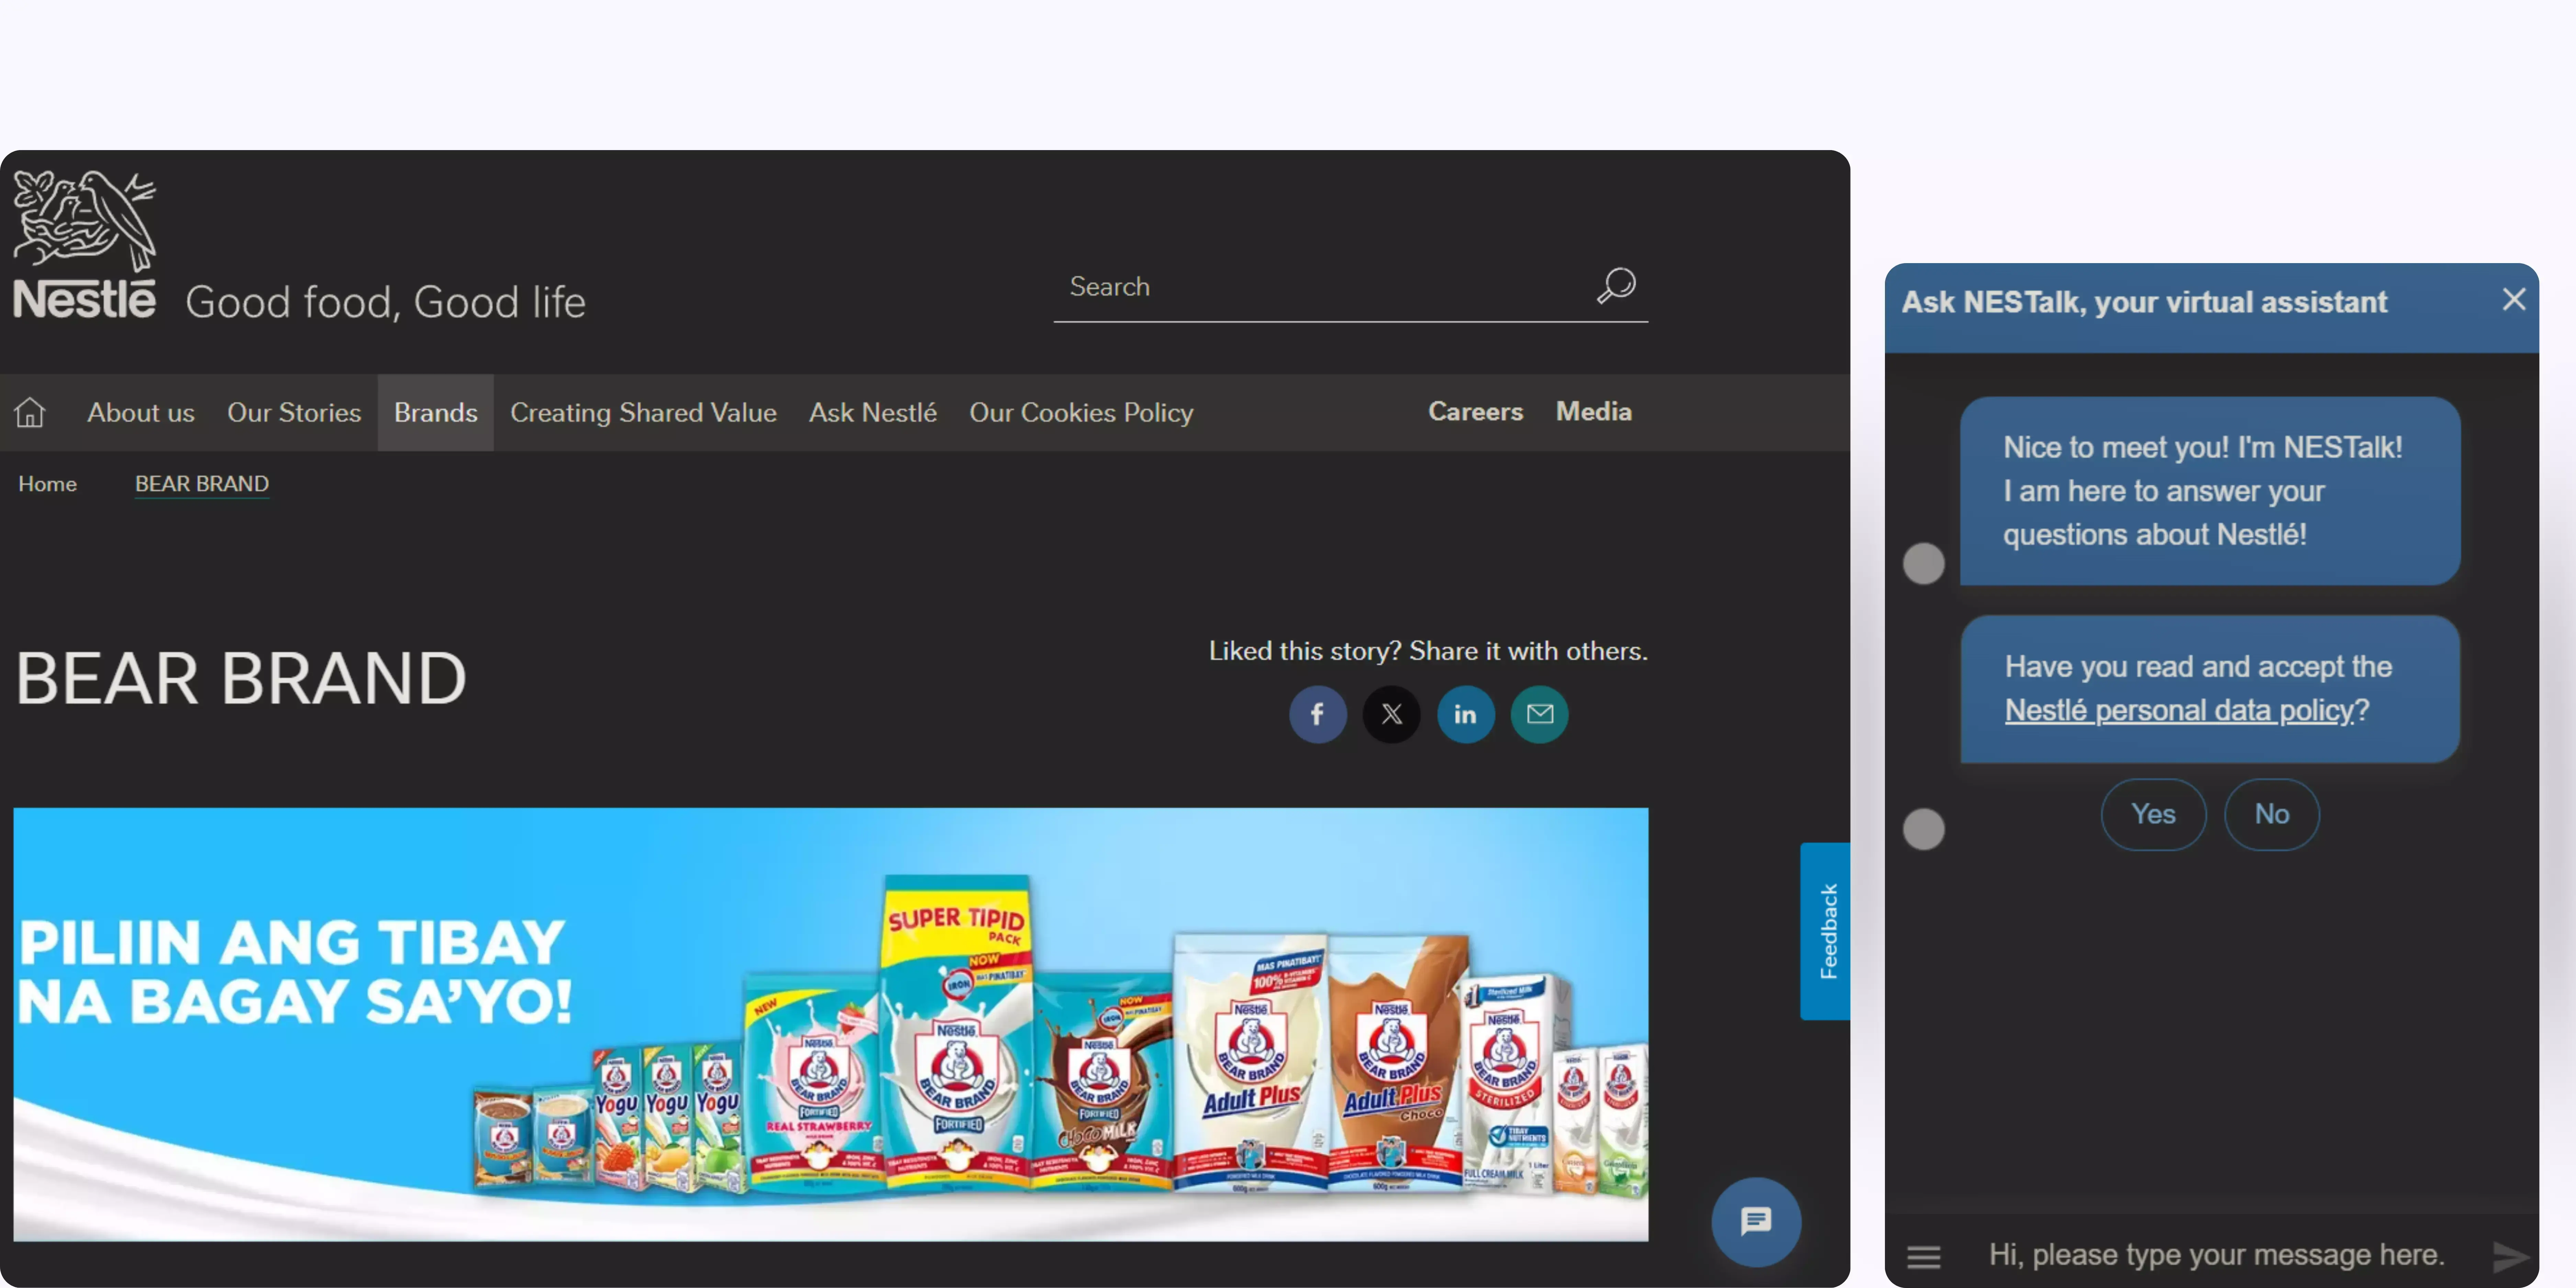Answer No to the data policy question
The image size is (2576, 1288).
pos(2271,814)
